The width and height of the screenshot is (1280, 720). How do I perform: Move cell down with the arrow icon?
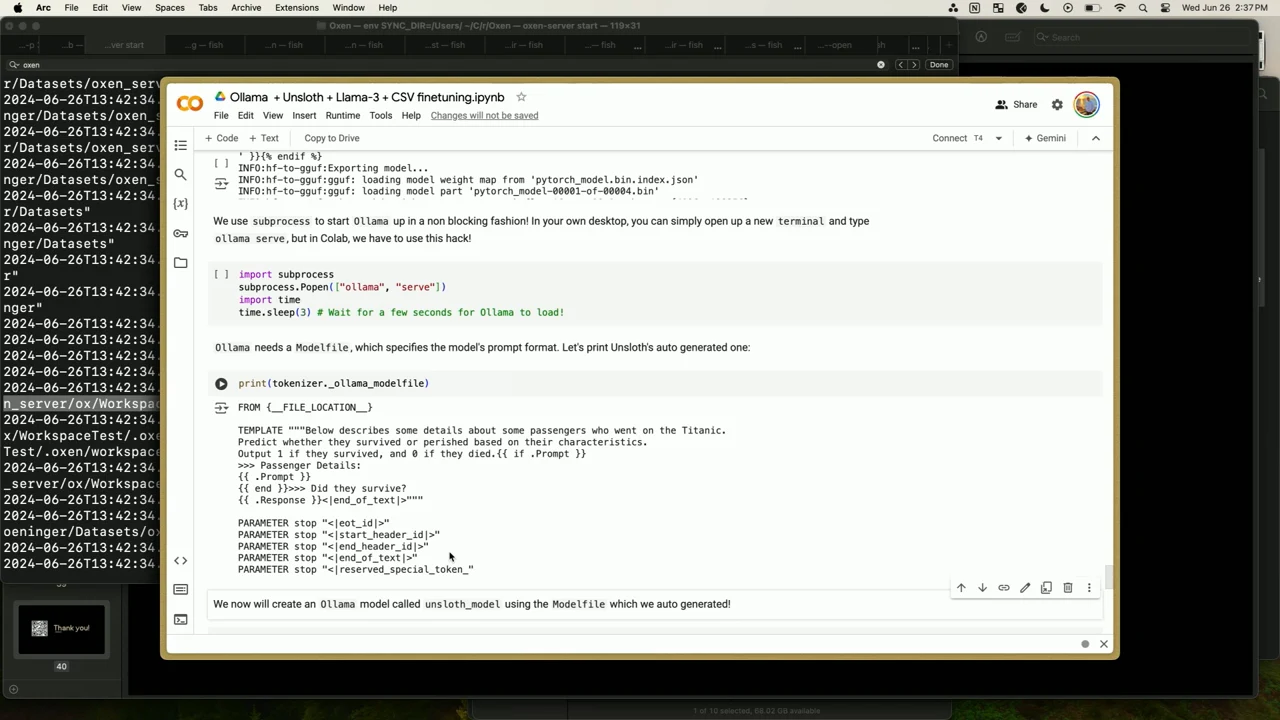982,588
